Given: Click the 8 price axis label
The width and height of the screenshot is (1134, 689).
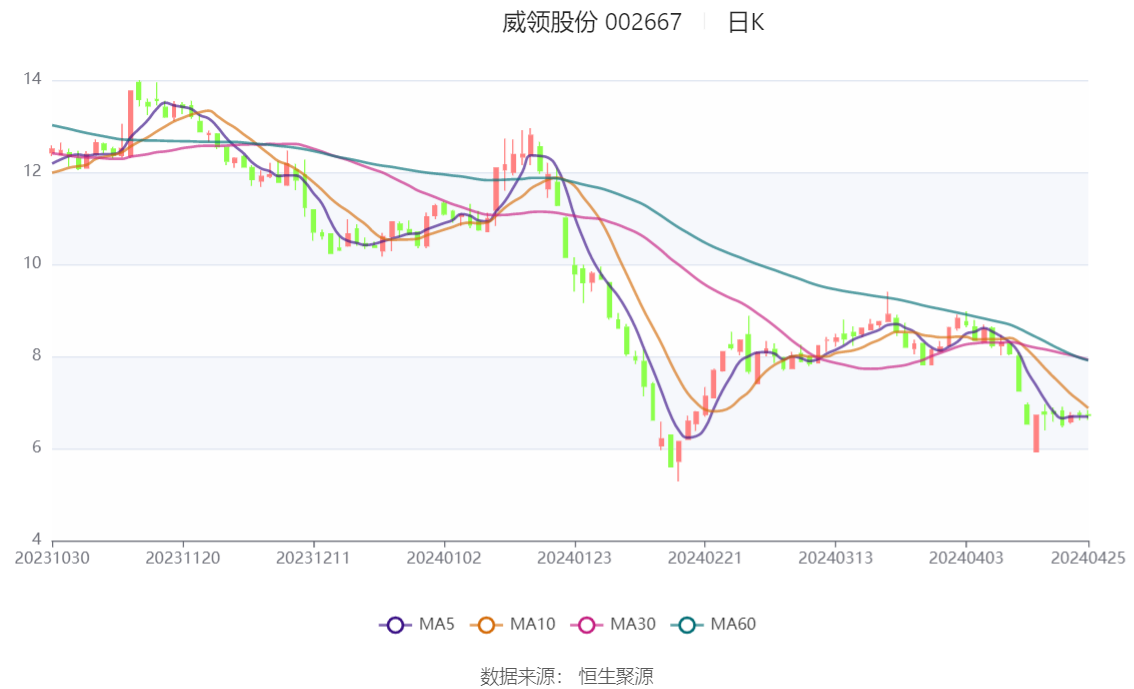Looking at the screenshot, I should [x=36, y=356].
